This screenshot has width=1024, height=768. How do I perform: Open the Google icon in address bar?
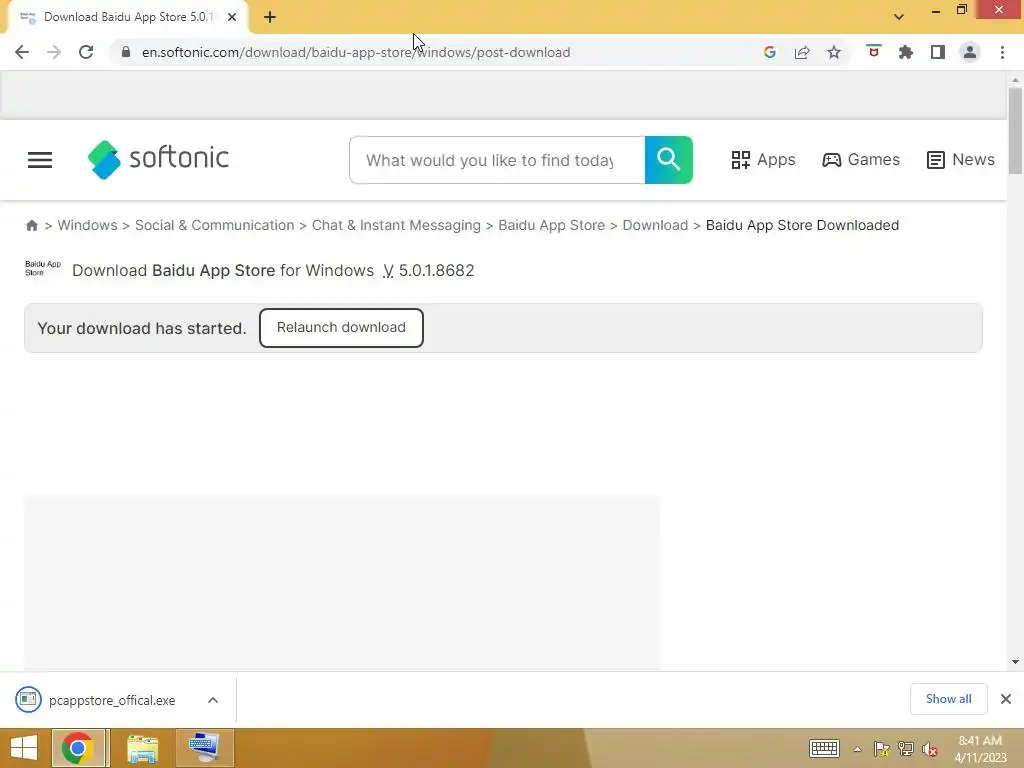tap(769, 52)
